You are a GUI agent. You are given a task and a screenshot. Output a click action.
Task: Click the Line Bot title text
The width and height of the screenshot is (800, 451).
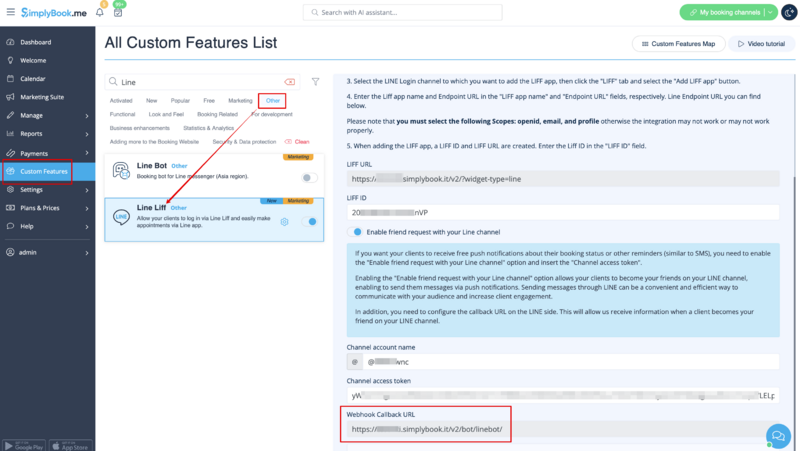pos(152,166)
